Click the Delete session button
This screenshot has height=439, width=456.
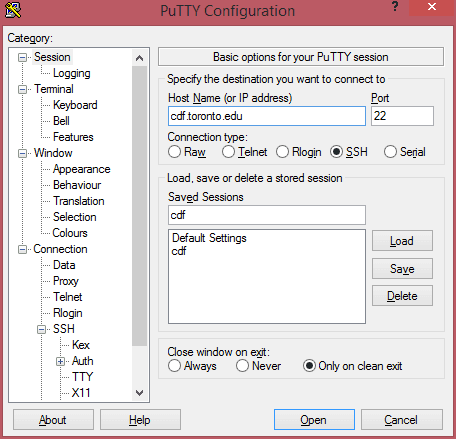[402, 296]
